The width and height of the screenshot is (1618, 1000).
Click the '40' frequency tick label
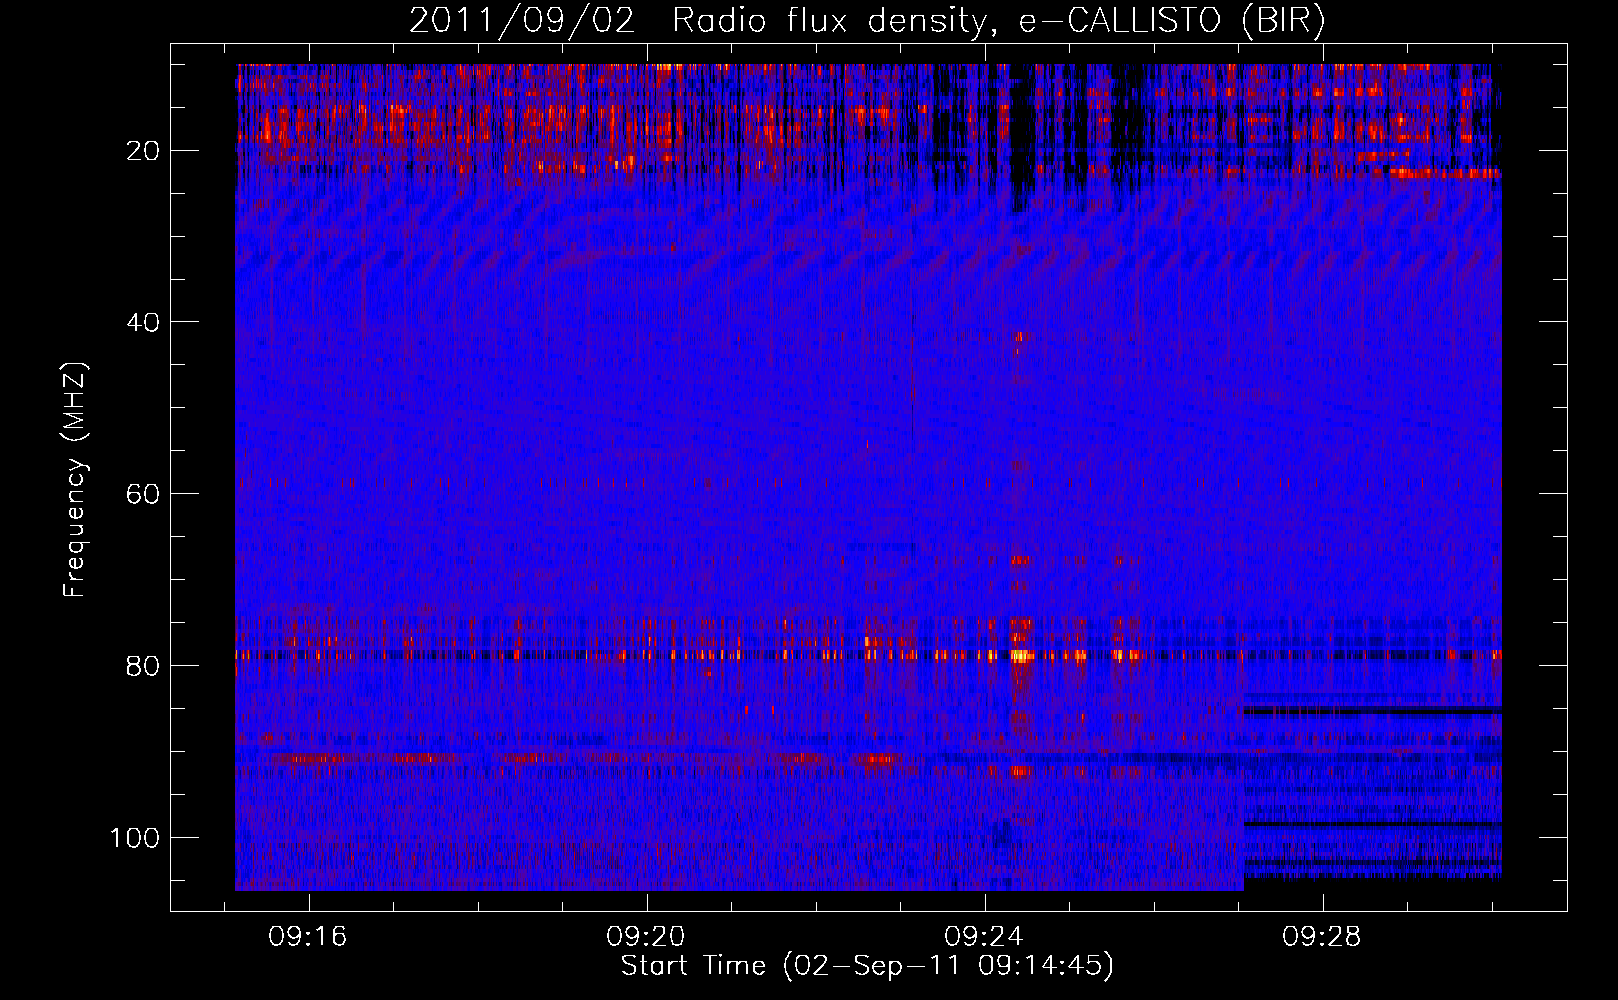pyautogui.click(x=143, y=322)
